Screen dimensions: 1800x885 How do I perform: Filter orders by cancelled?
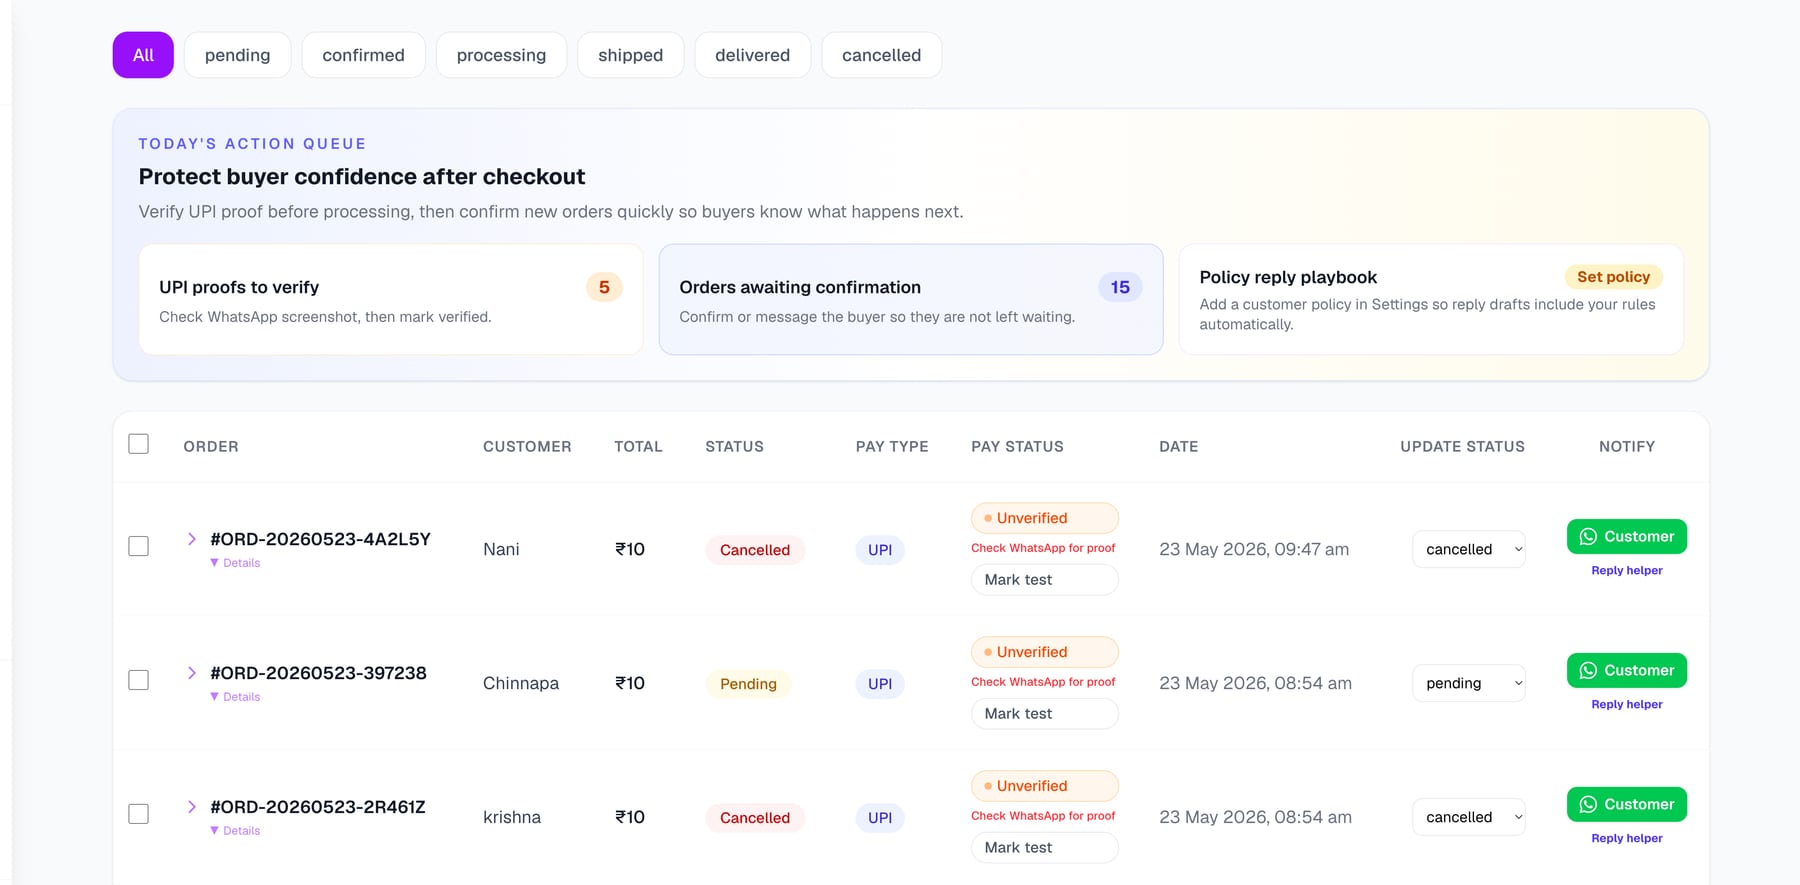tap(881, 55)
